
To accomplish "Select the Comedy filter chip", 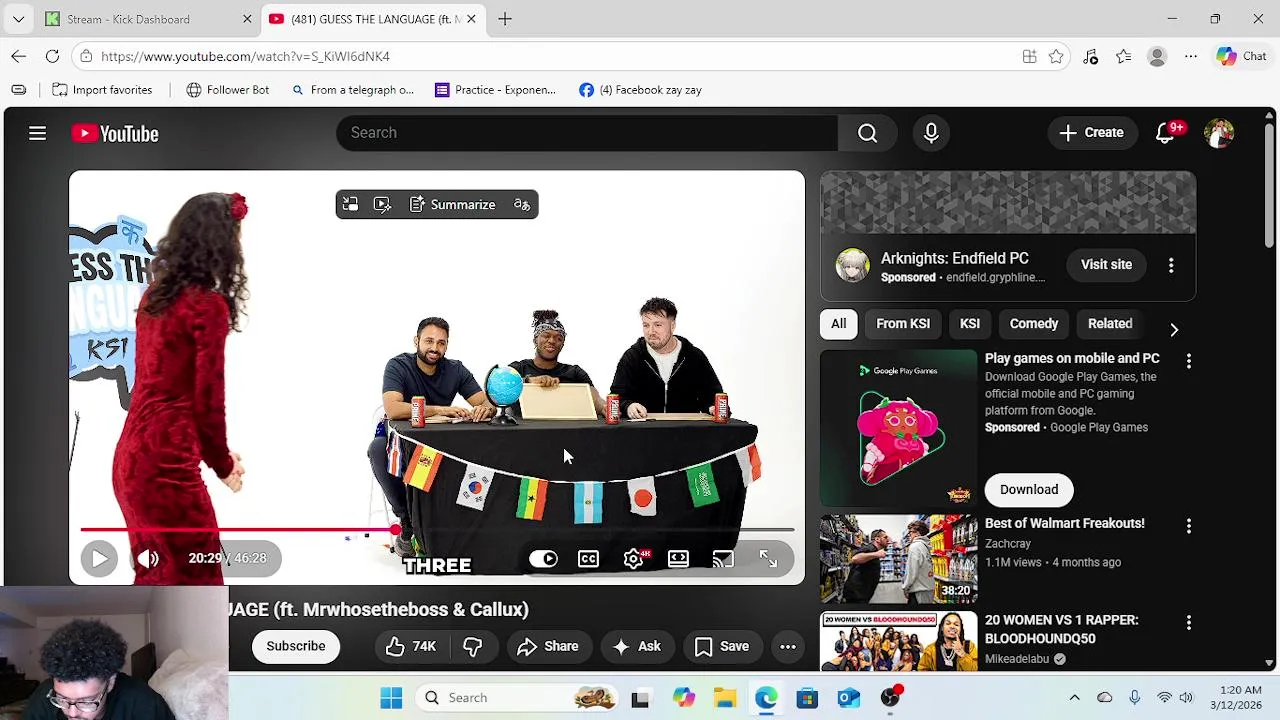I will pyautogui.click(x=1033, y=324).
